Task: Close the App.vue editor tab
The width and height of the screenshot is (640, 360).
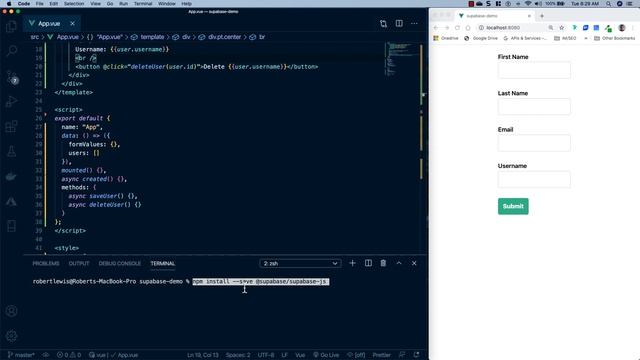Action: pyautogui.click(x=72, y=24)
